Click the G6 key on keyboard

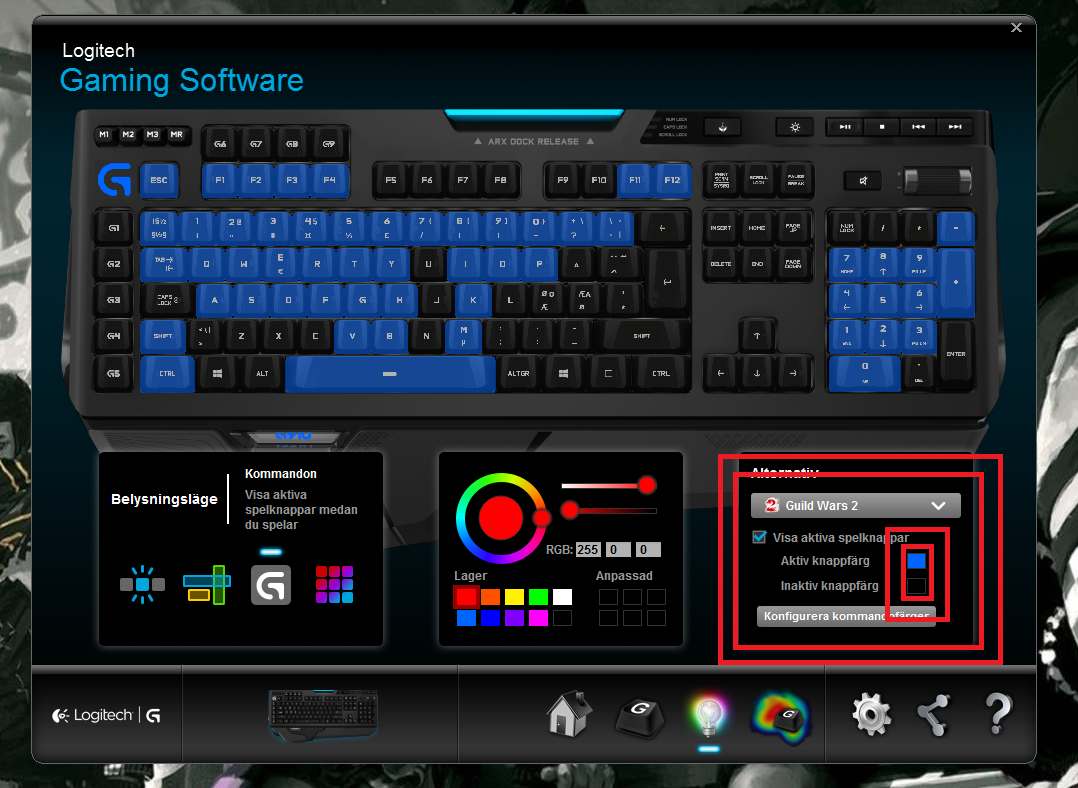click(x=220, y=144)
